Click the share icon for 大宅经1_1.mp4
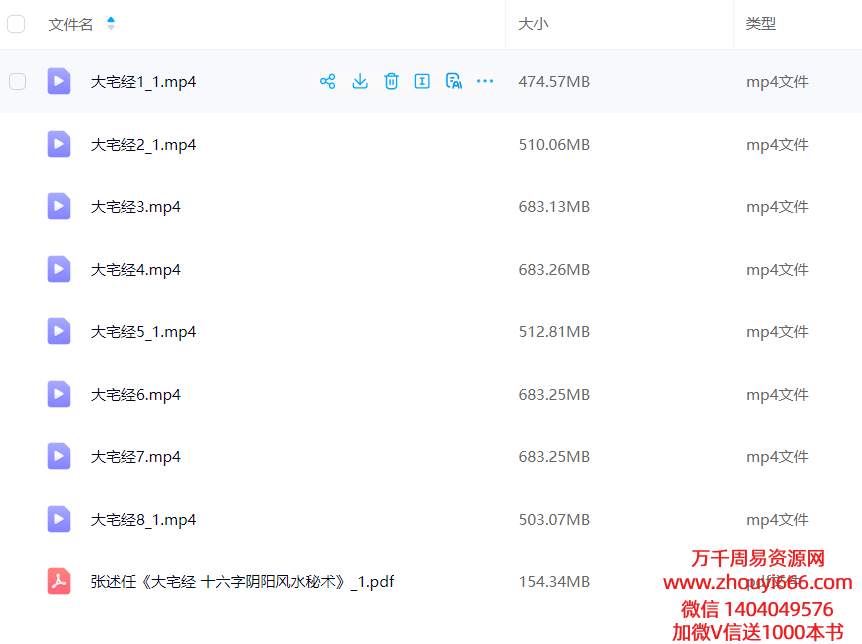Viewport: 862px width, 644px height. pyautogui.click(x=327, y=82)
